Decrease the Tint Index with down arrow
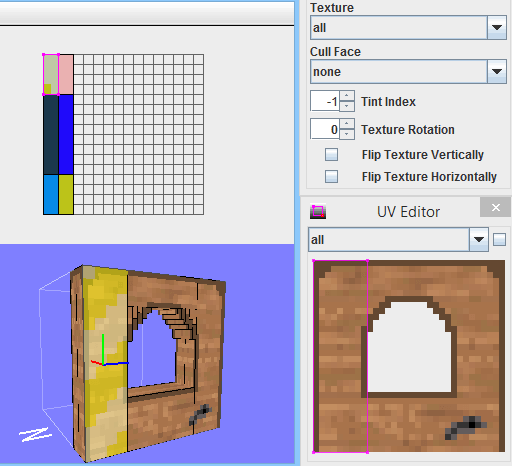This screenshot has height=466, width=512. point(347,106)
